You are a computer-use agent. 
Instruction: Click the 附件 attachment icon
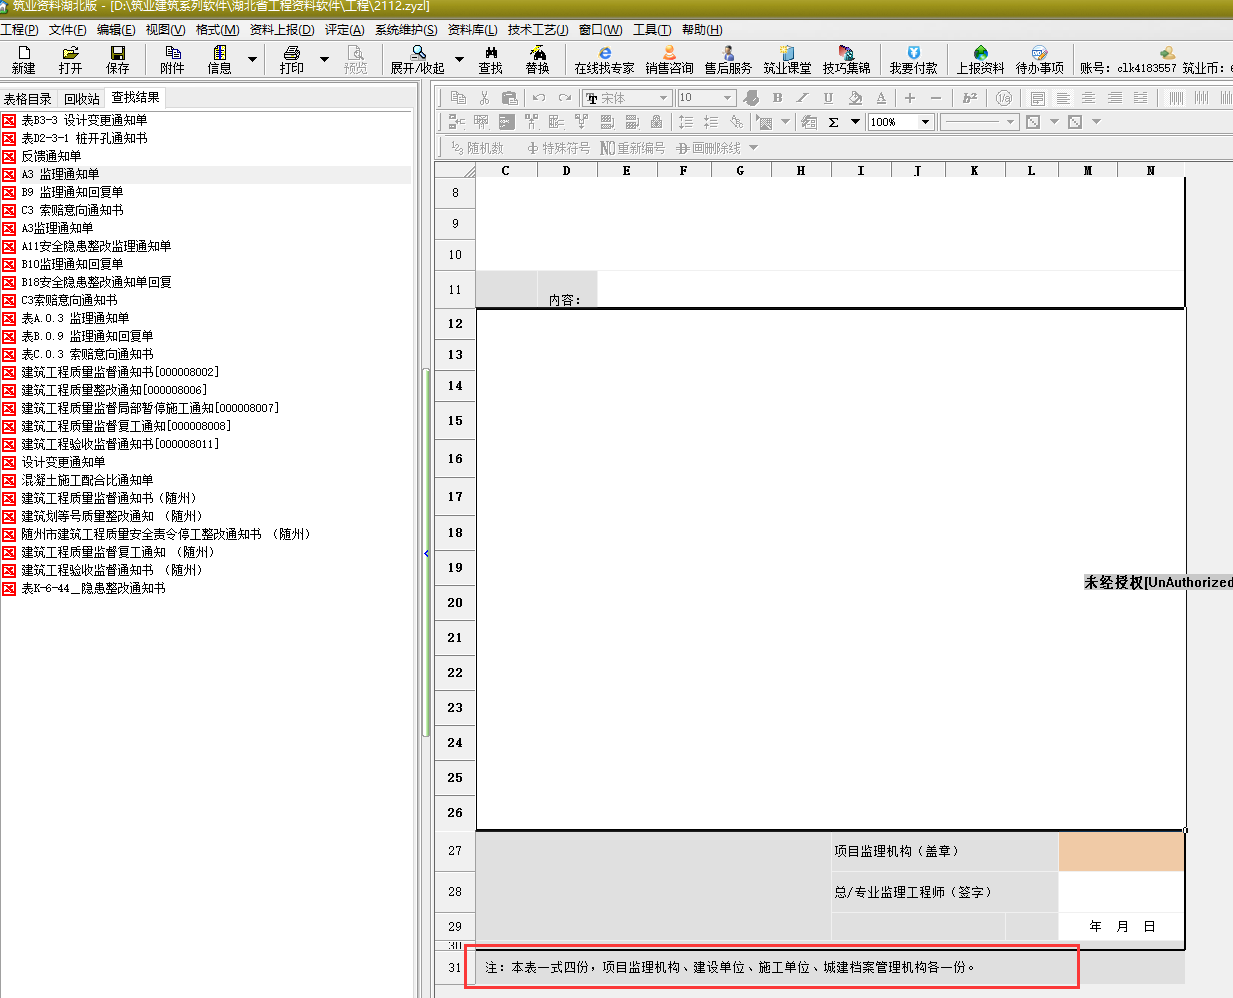tap(172, 59)
